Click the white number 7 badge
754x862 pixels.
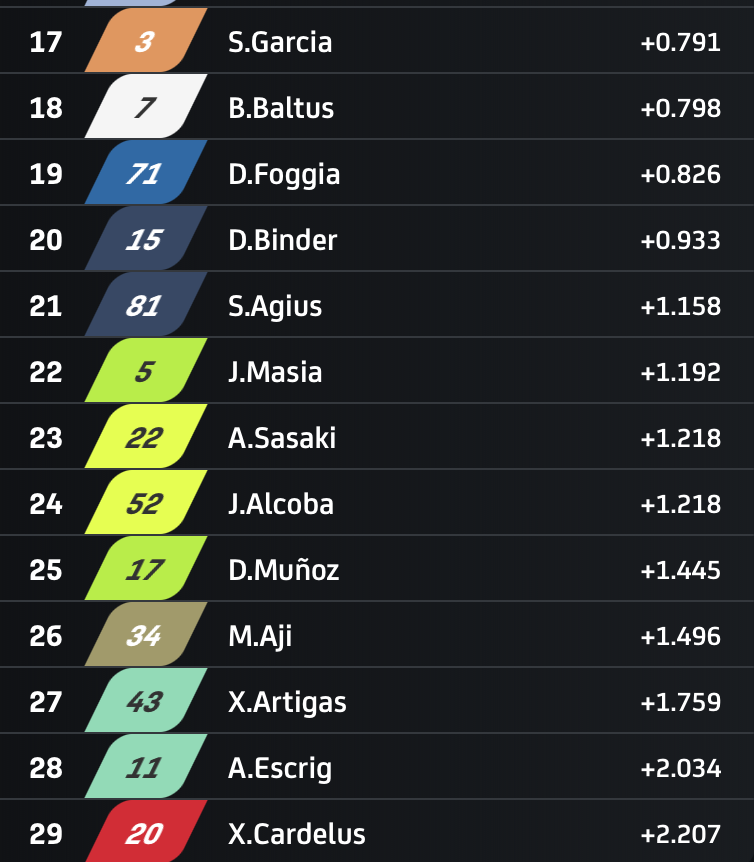[145, 108]
